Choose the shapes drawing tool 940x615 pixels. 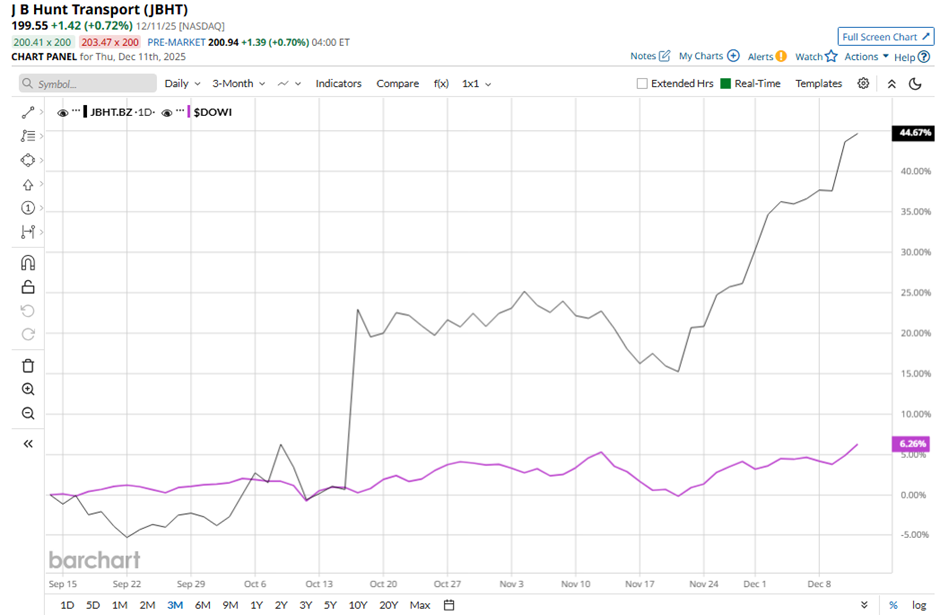[x=28, y=160]
